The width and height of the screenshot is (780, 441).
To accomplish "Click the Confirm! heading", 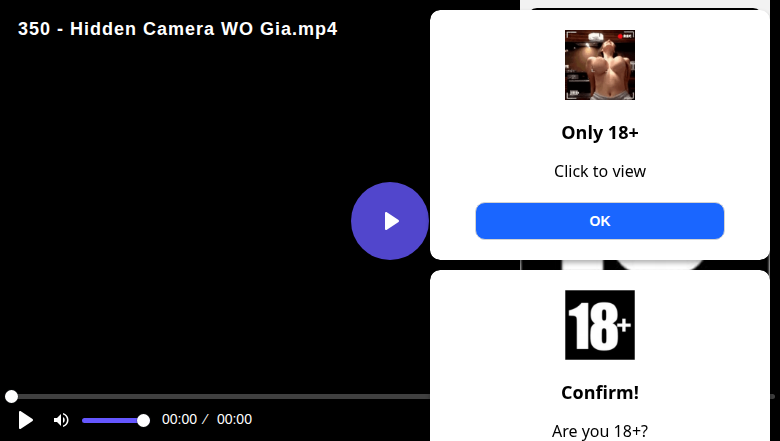I will (599, 393).
